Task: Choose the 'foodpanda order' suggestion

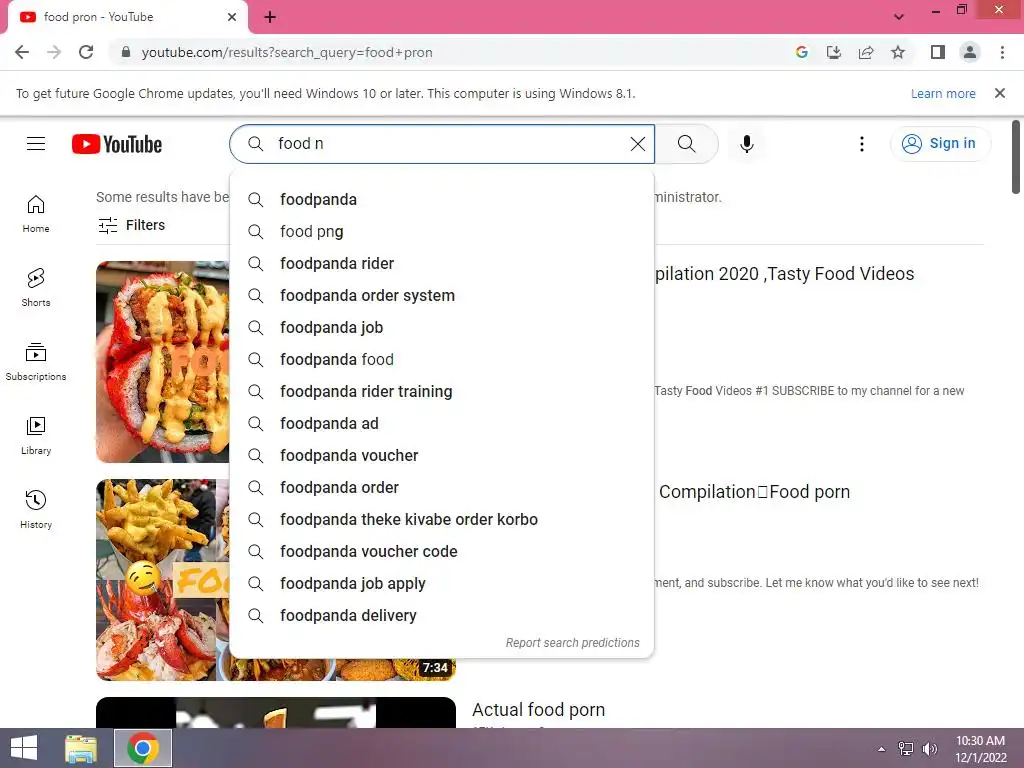Action: 442,487
